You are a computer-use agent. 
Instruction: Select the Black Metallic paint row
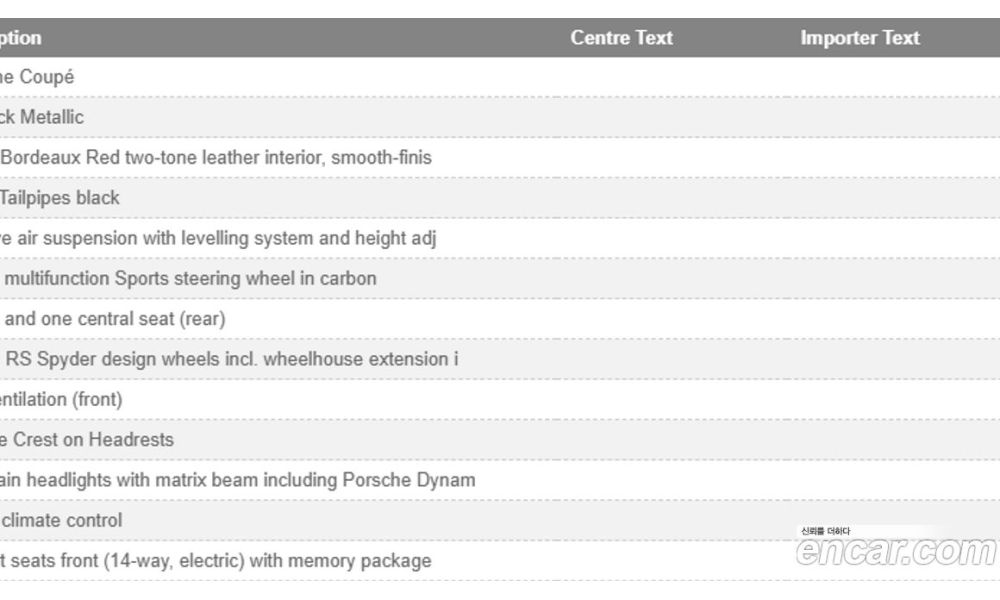(x=42, y=117)
